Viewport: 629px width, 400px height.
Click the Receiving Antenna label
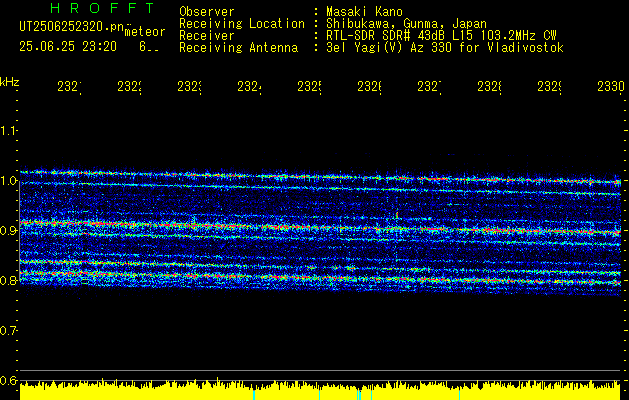[x=239, y=48]
